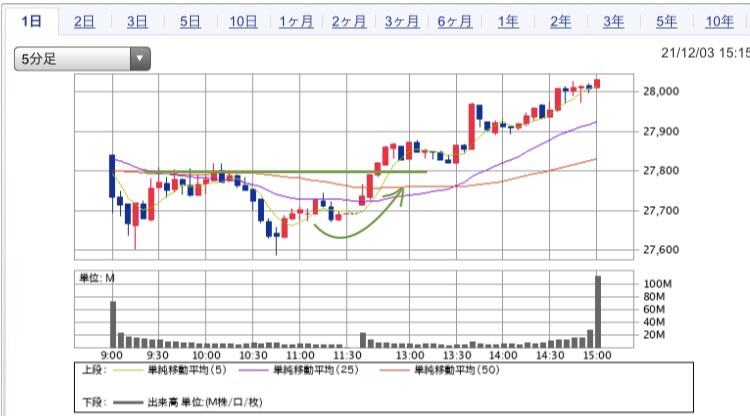Image resolution: width=750 pixels, height=416 pixels.
Task: View the 1年 chart range
Action: click(508, 22)
